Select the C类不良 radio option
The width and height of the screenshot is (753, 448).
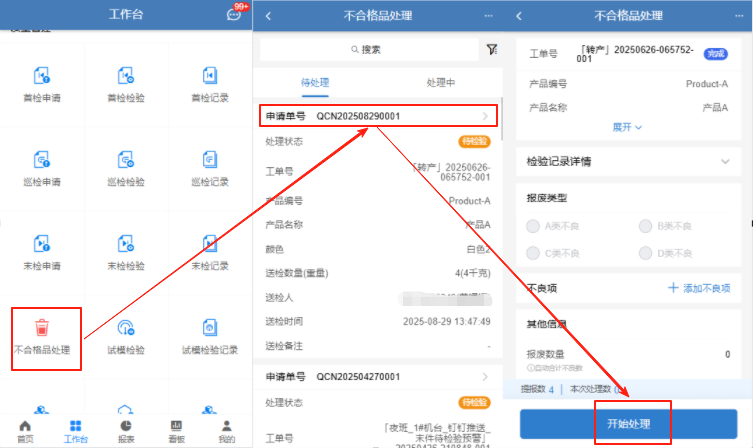(533, 254)
